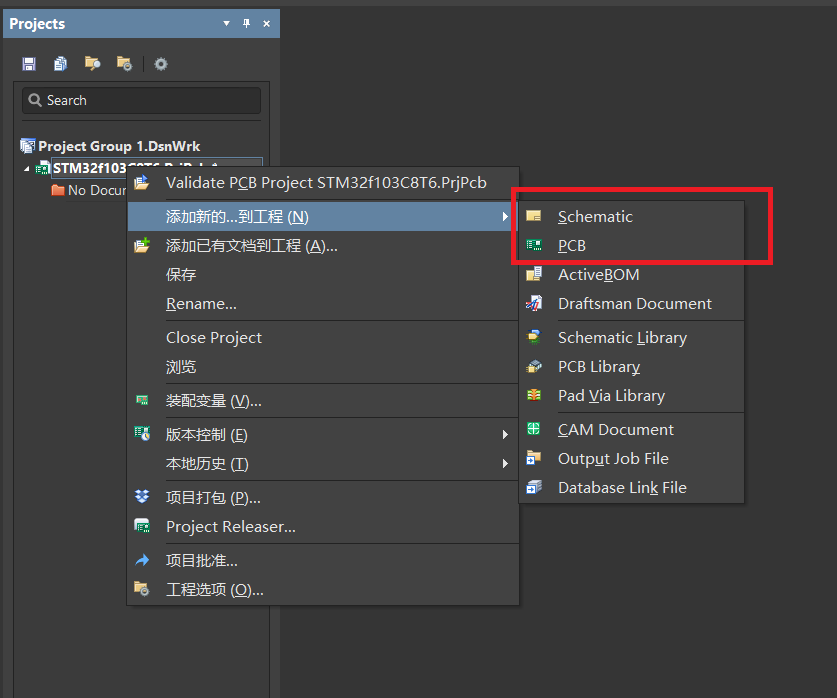Click the compile/copy documents icon in Projects toolbar
This screenshot has height=698, width=837.
[61, 64]
